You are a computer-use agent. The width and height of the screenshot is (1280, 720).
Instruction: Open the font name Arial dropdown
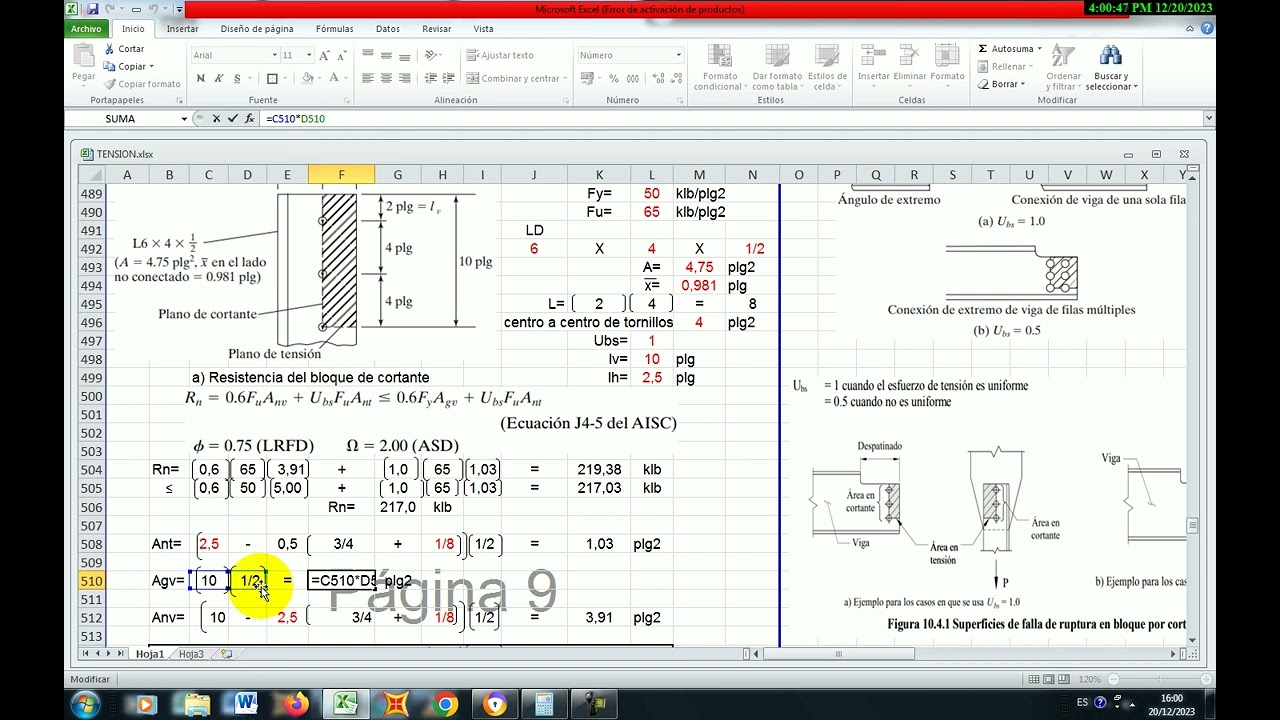pyautogui.click(x=275, y=55)
